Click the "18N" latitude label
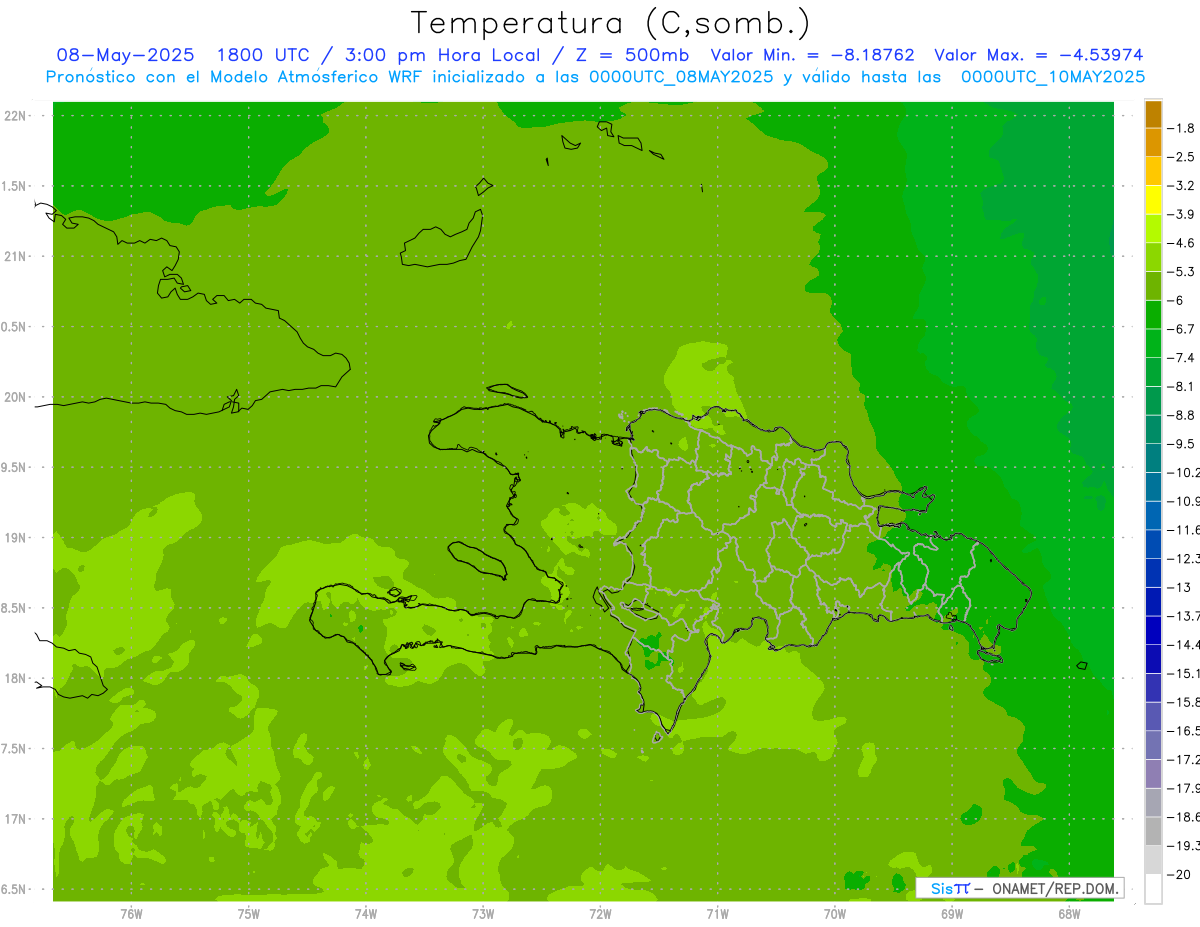The image size is (1200, 927). pyautogui.click(x=16, y=679)
